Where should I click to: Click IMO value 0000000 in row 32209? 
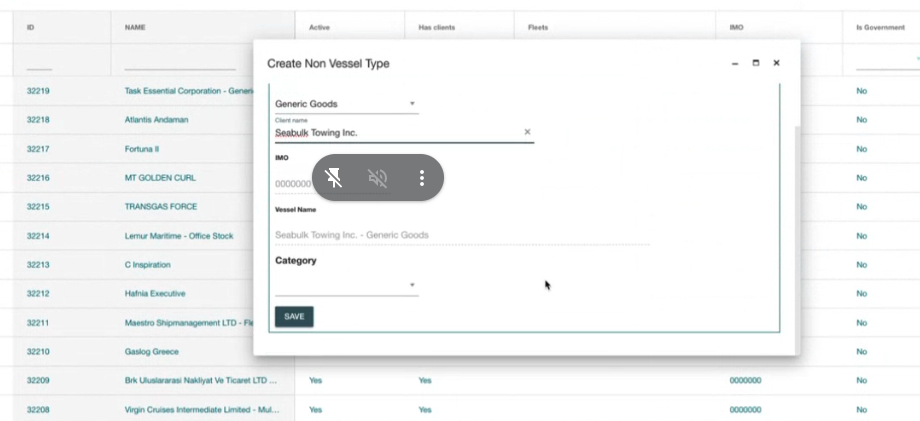[745, 380]
